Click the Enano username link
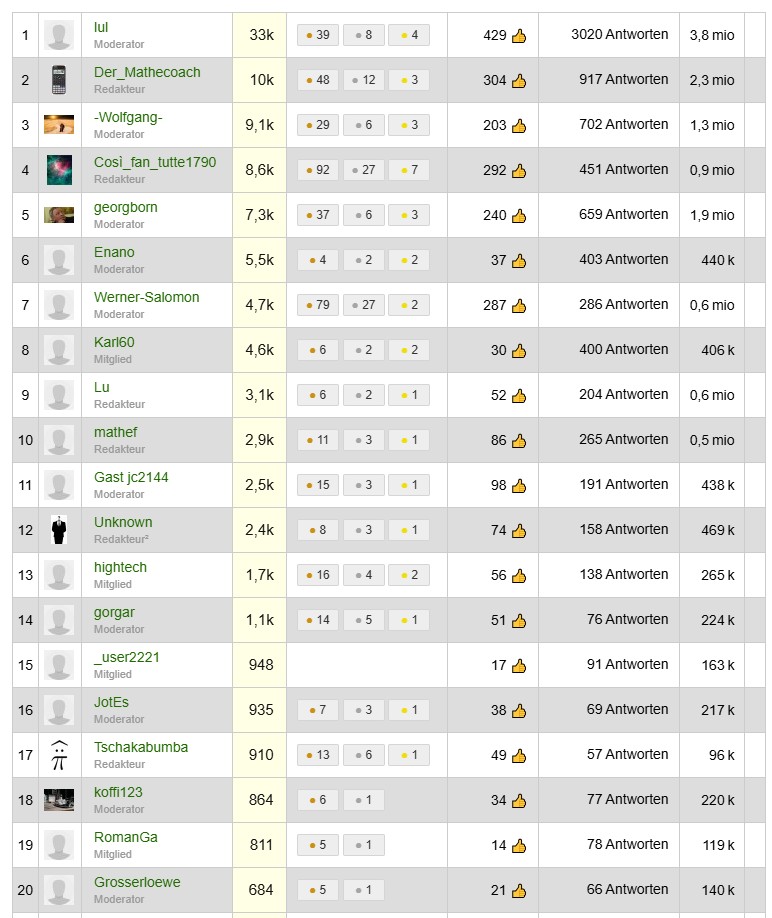772x918 pixels. pyautogui.click(x=114, y=252)
